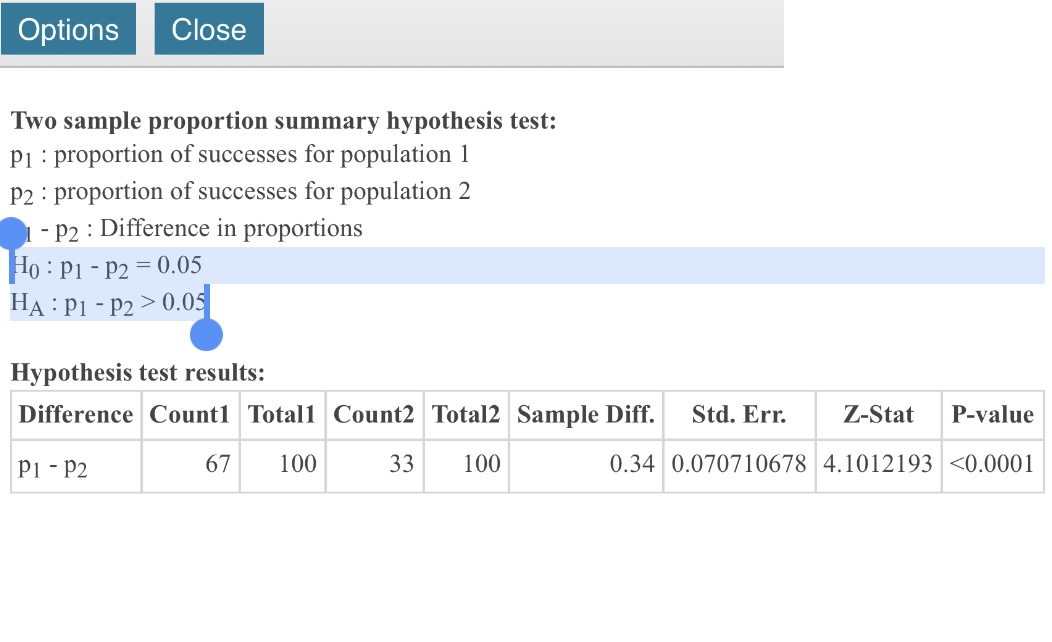Click the Z-Stat column header
This screenshot has height=642, width=1052.
coord(877,415)
